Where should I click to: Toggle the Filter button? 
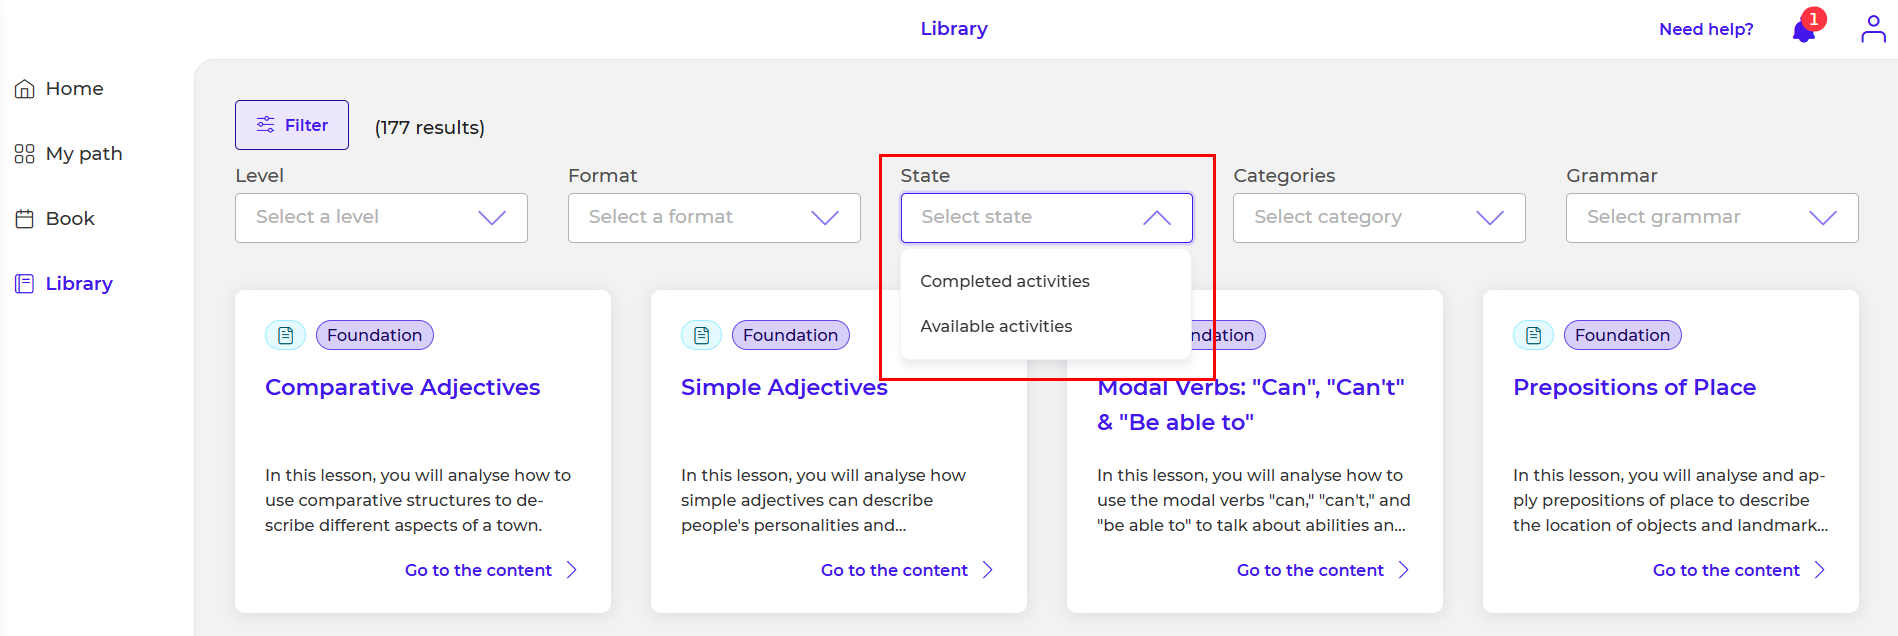click(292, 125)
